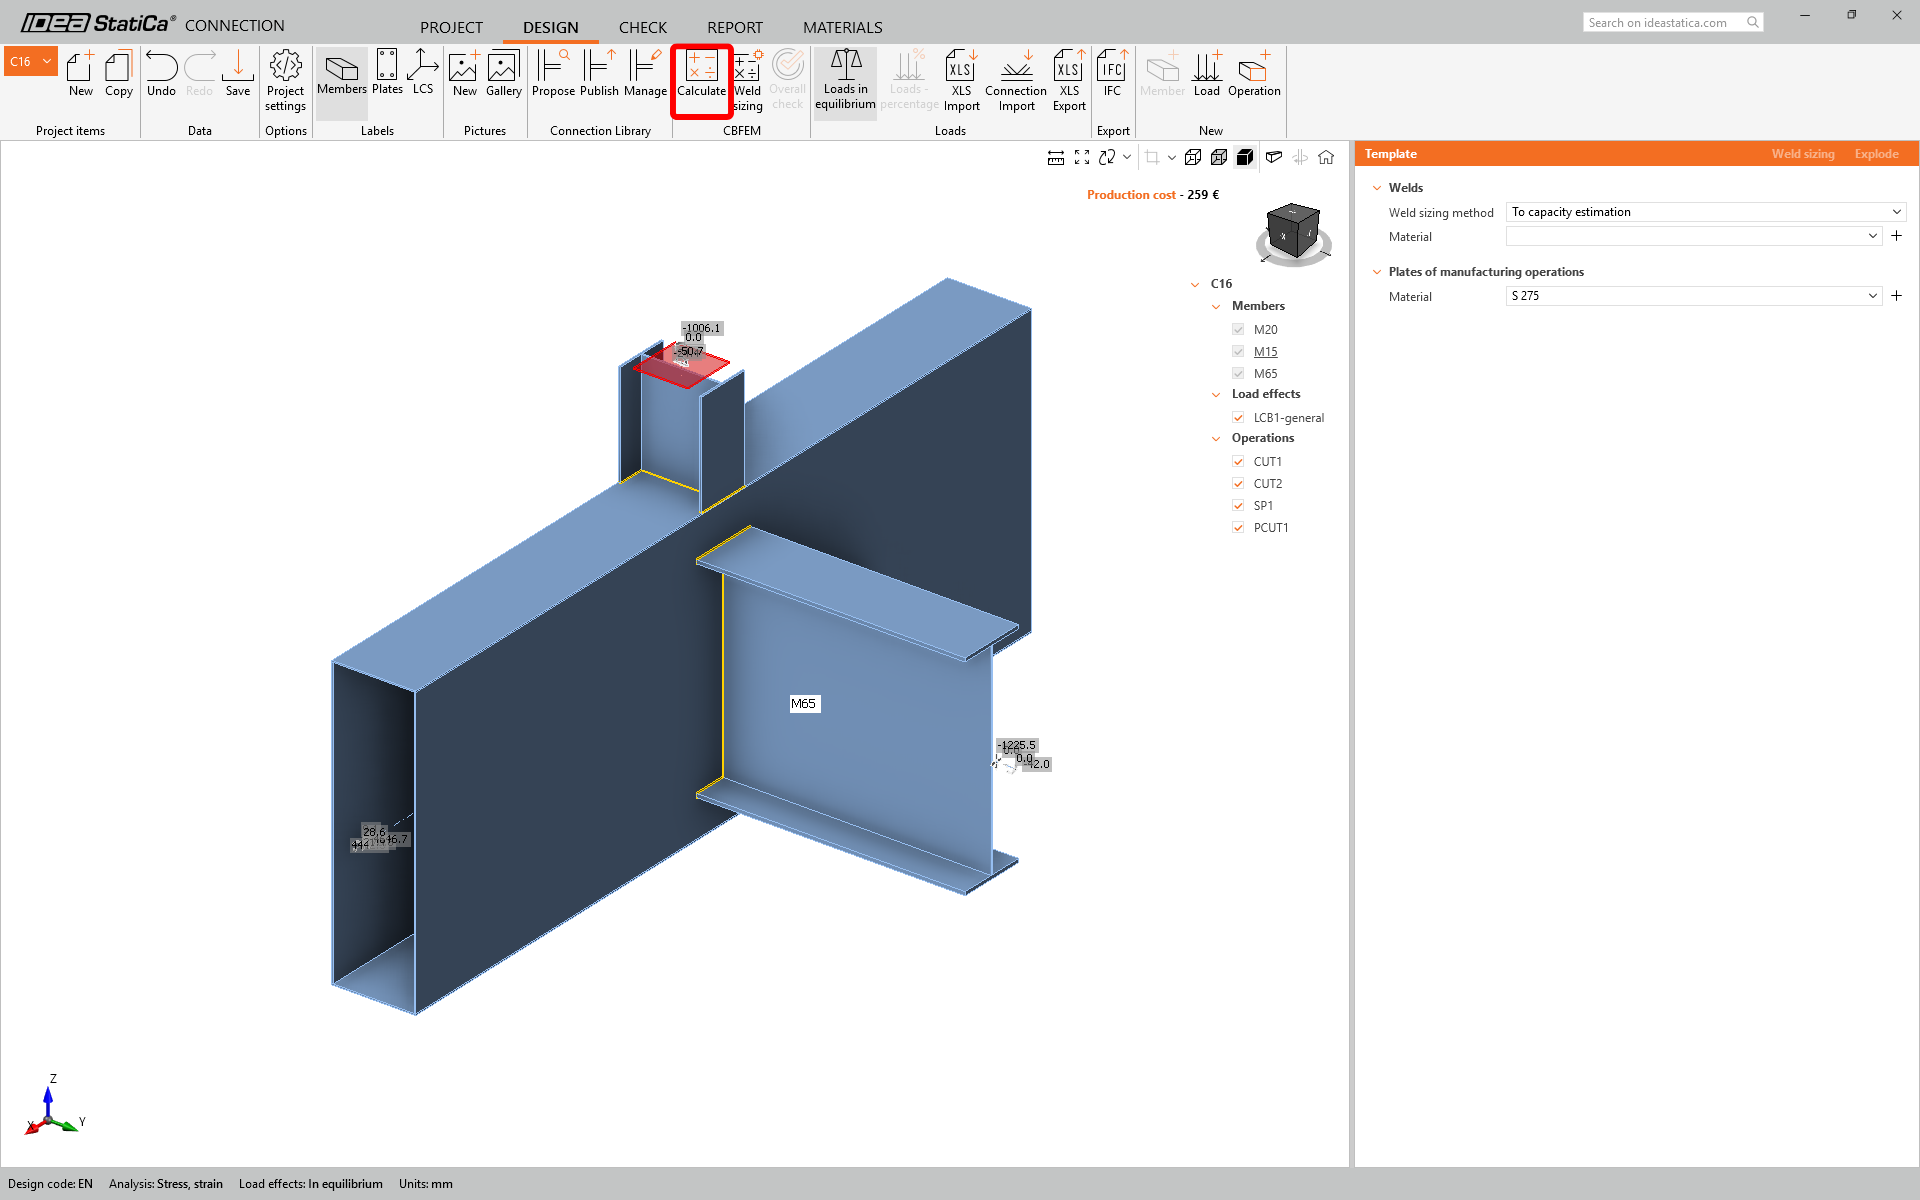Reset view with the home icon

tap(1326, 157)
